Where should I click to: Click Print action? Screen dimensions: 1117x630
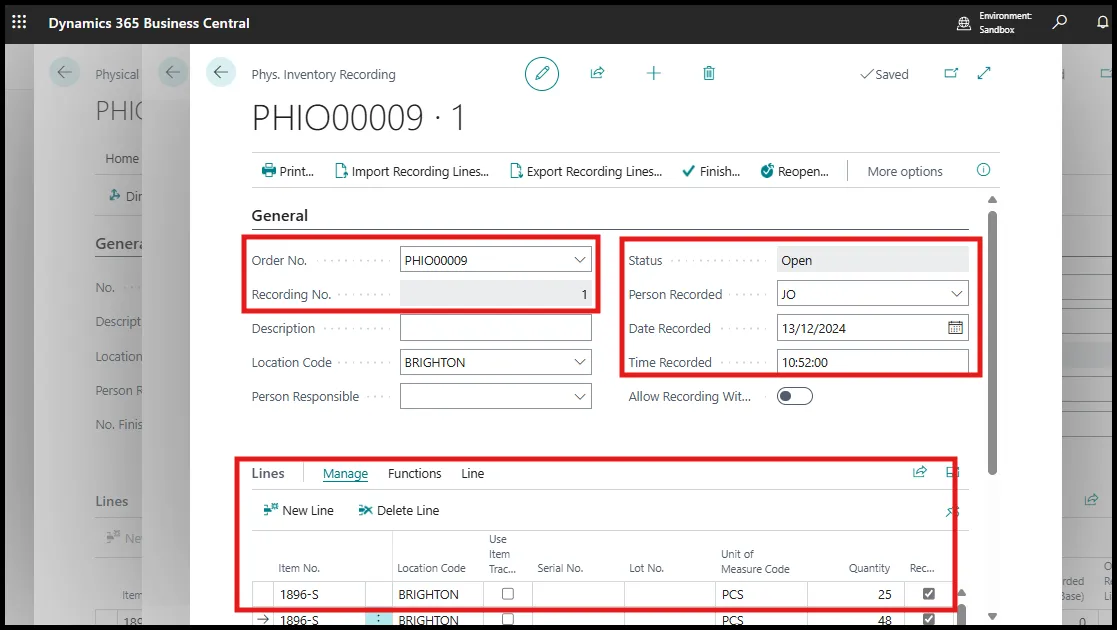[288, 171]
